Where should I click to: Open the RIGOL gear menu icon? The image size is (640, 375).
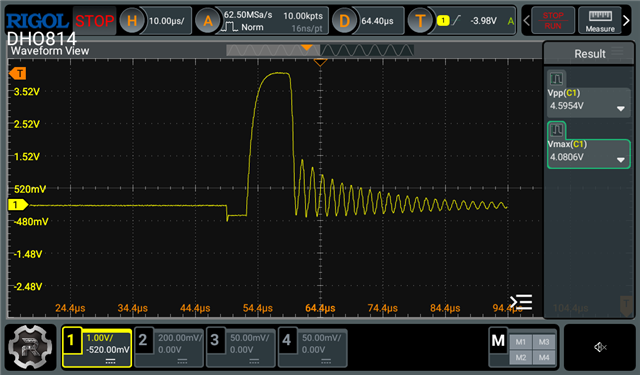click(x=30, y=347)
